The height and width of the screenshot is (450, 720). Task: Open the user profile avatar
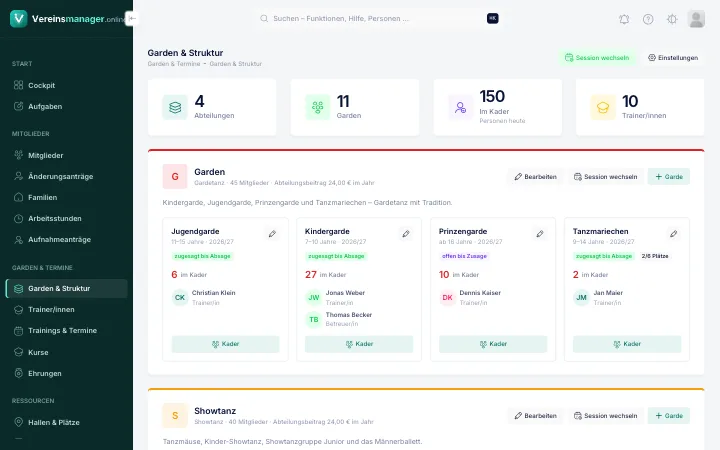pos(696,19)
